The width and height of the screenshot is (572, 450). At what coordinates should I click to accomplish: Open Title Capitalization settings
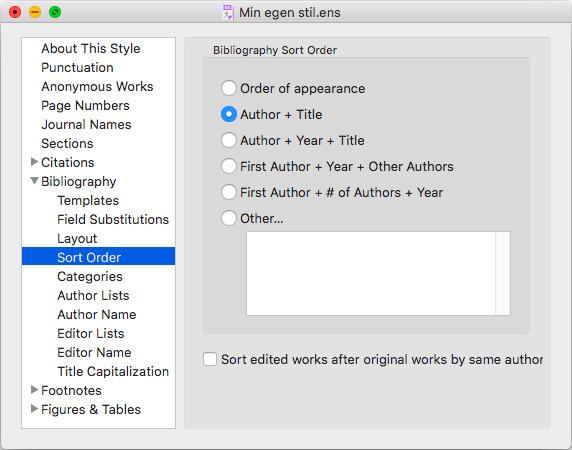pos(113,371)
